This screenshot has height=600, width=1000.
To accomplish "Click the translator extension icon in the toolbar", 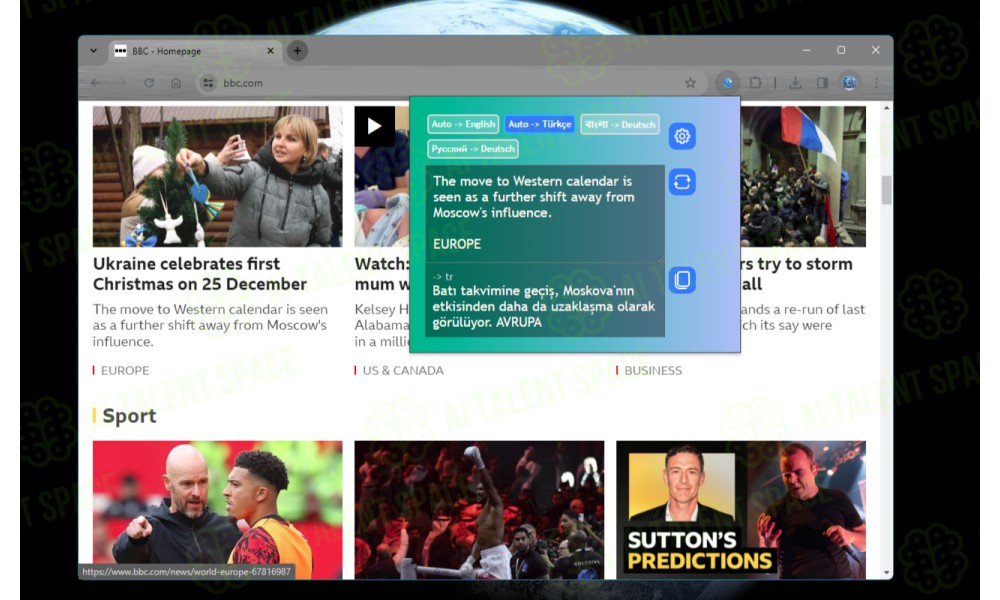I will tap(728, 83).
